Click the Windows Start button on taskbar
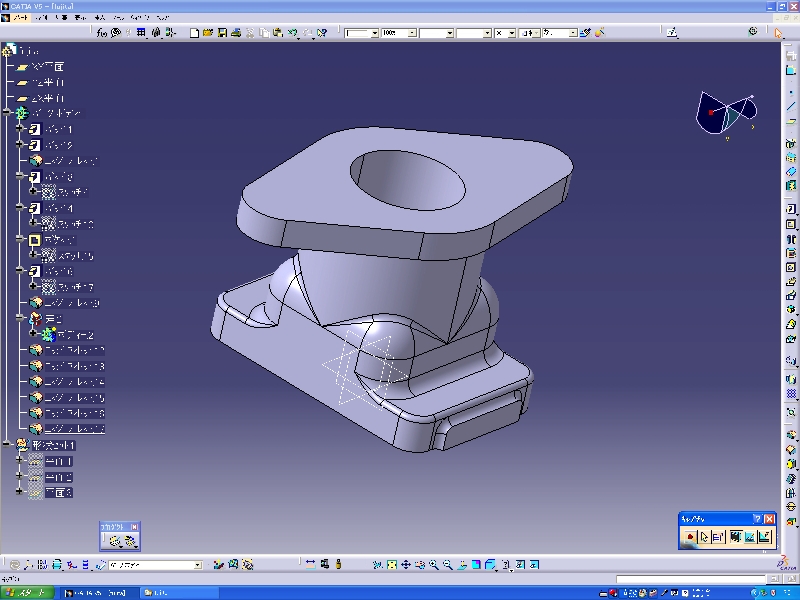Image resolution: width=800 pixels, height=600 pixels. [x=27, y=592]
